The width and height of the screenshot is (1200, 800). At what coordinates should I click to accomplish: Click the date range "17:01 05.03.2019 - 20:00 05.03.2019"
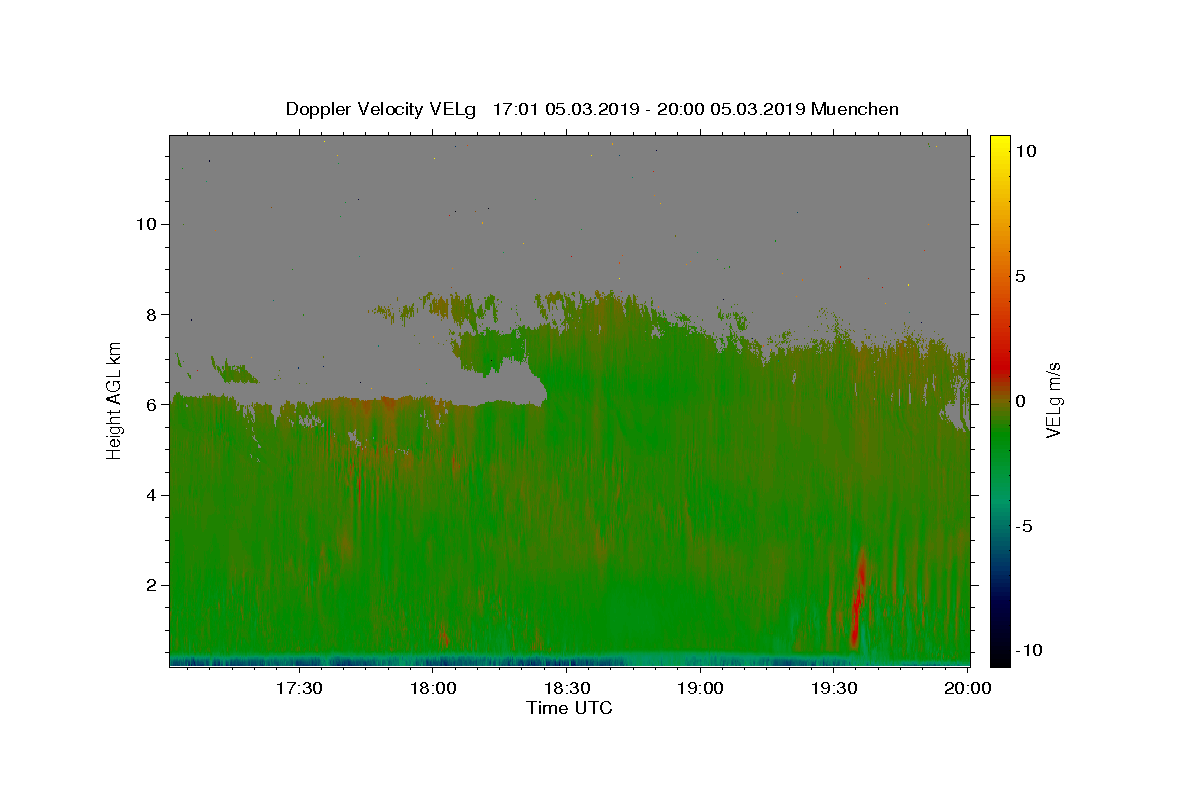pyautogui.click(x=649, y=109)
